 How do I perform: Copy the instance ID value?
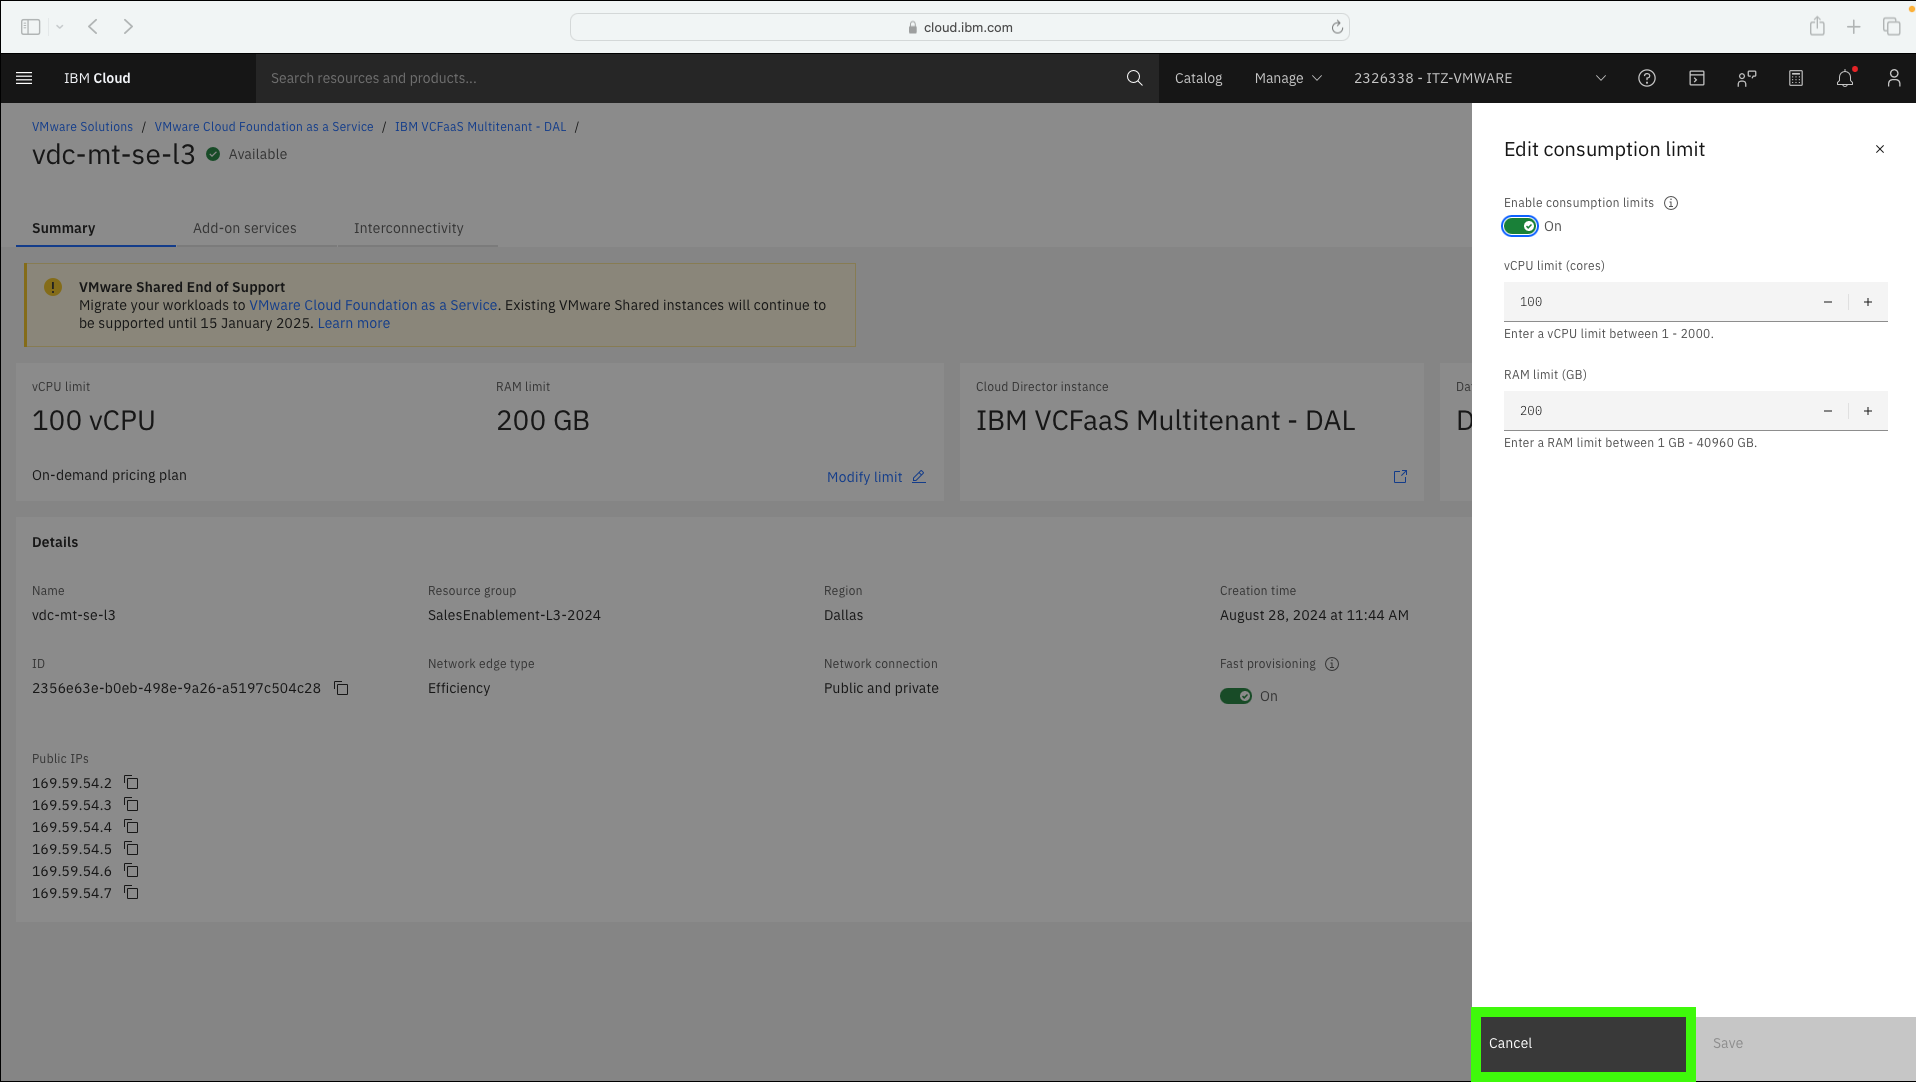pyautogui.click(x=341, y=688)
